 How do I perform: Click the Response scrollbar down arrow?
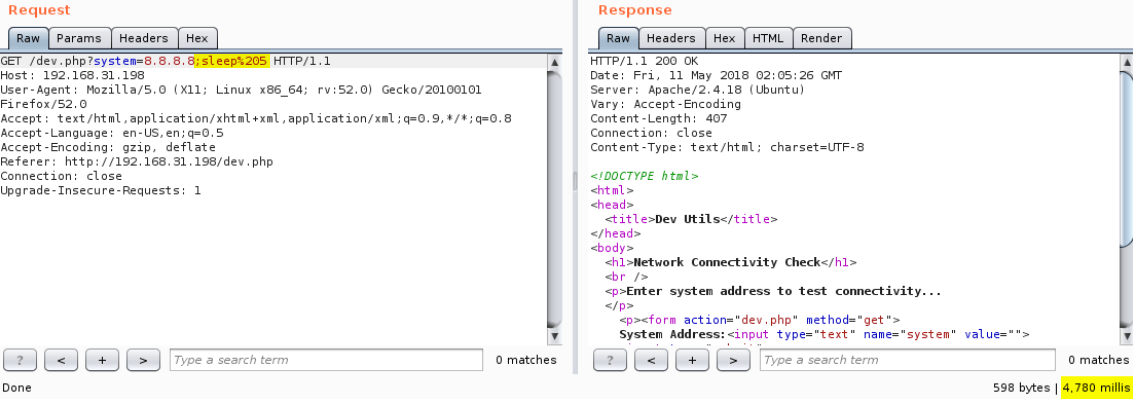click(1126, 336)
